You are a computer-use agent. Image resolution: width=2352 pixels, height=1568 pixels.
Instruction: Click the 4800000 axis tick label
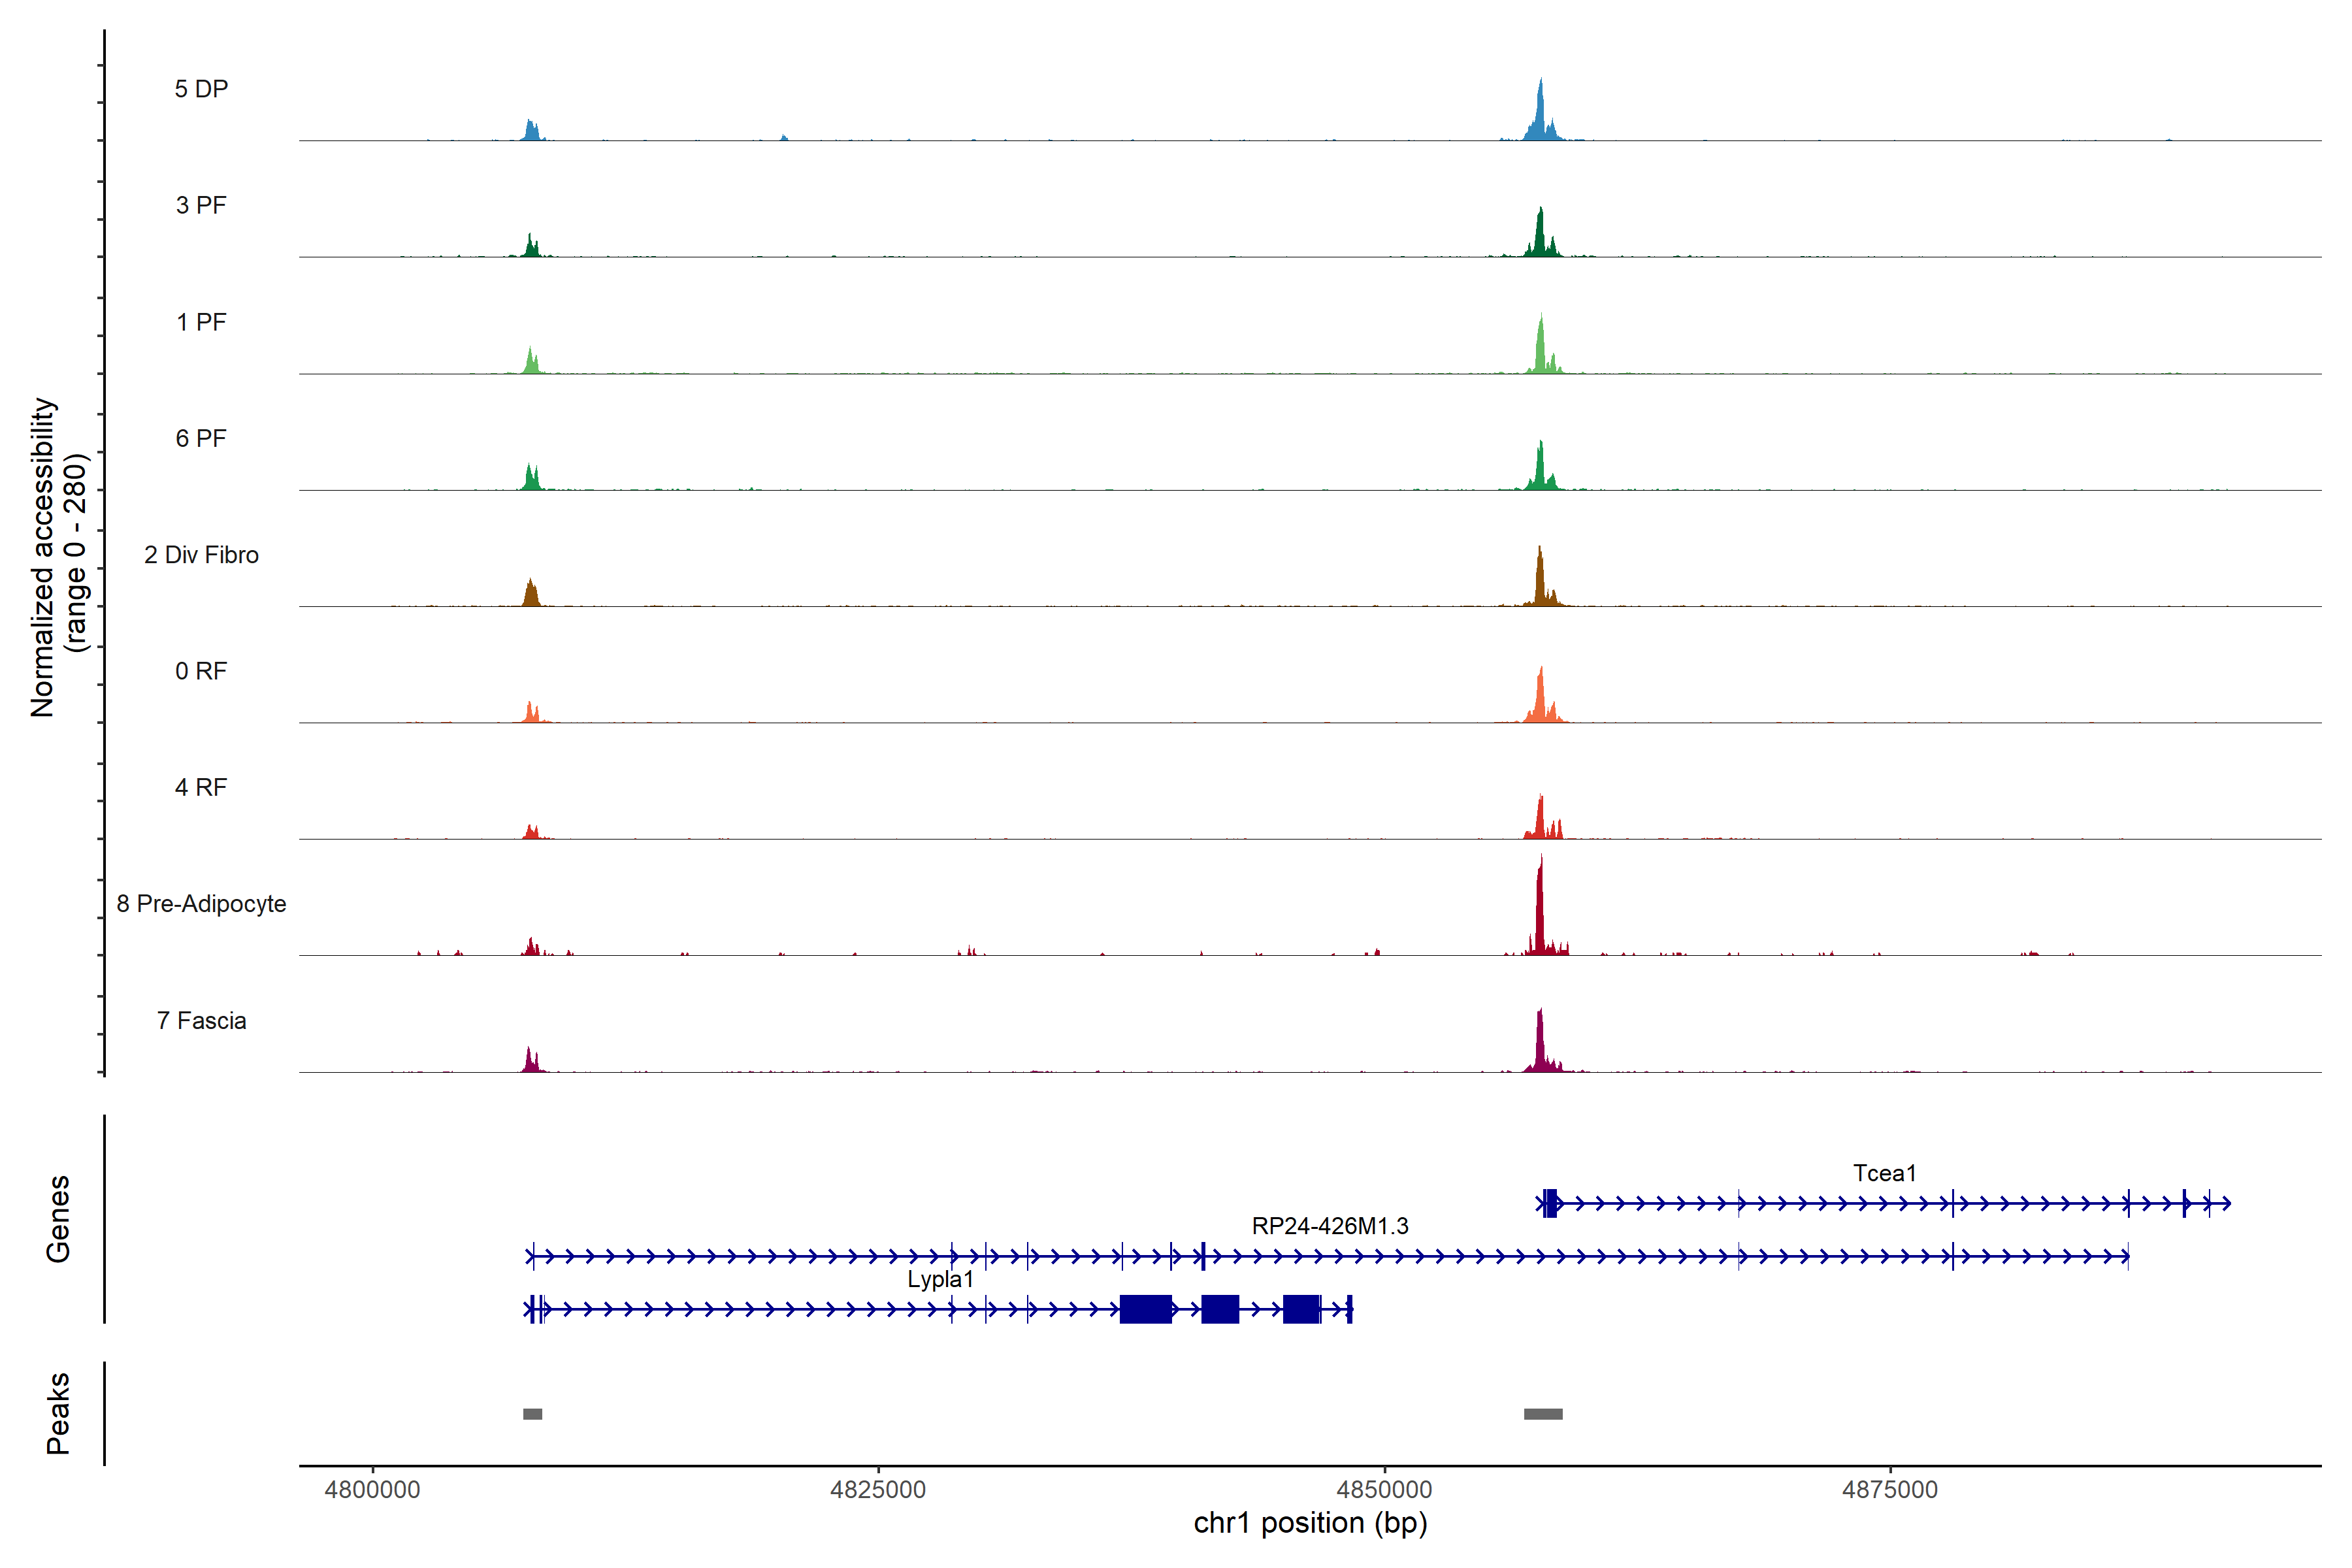tap(372, 1489)
